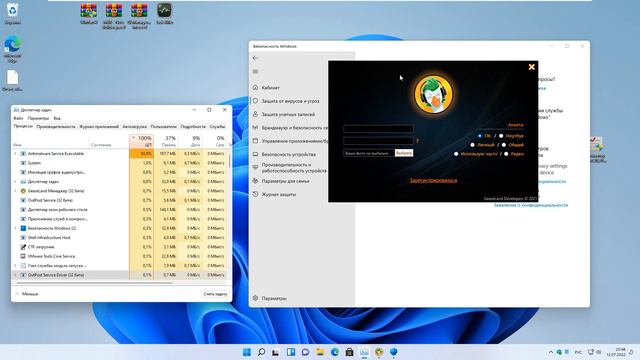This screenshot has height=360, width=640.
Task: Click the GeekLand Менеджер process icon
Action: coord(23,191)
